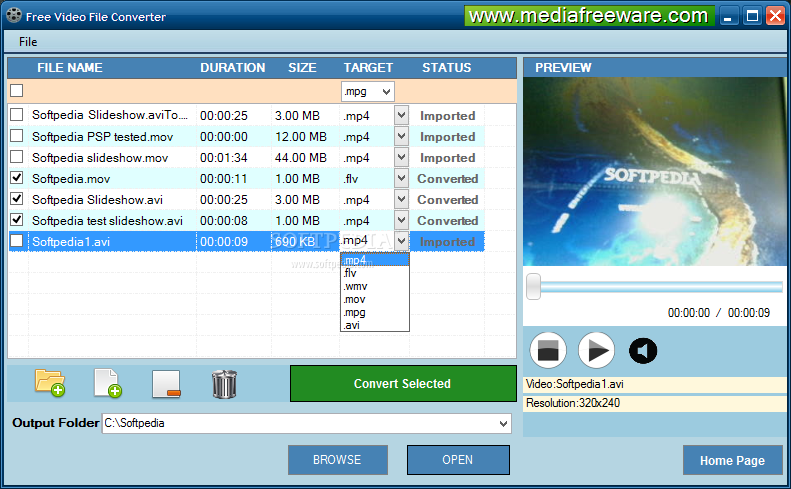
Task: Check the Softpedia1.avi checkbox
Action: tap(17, 241)
